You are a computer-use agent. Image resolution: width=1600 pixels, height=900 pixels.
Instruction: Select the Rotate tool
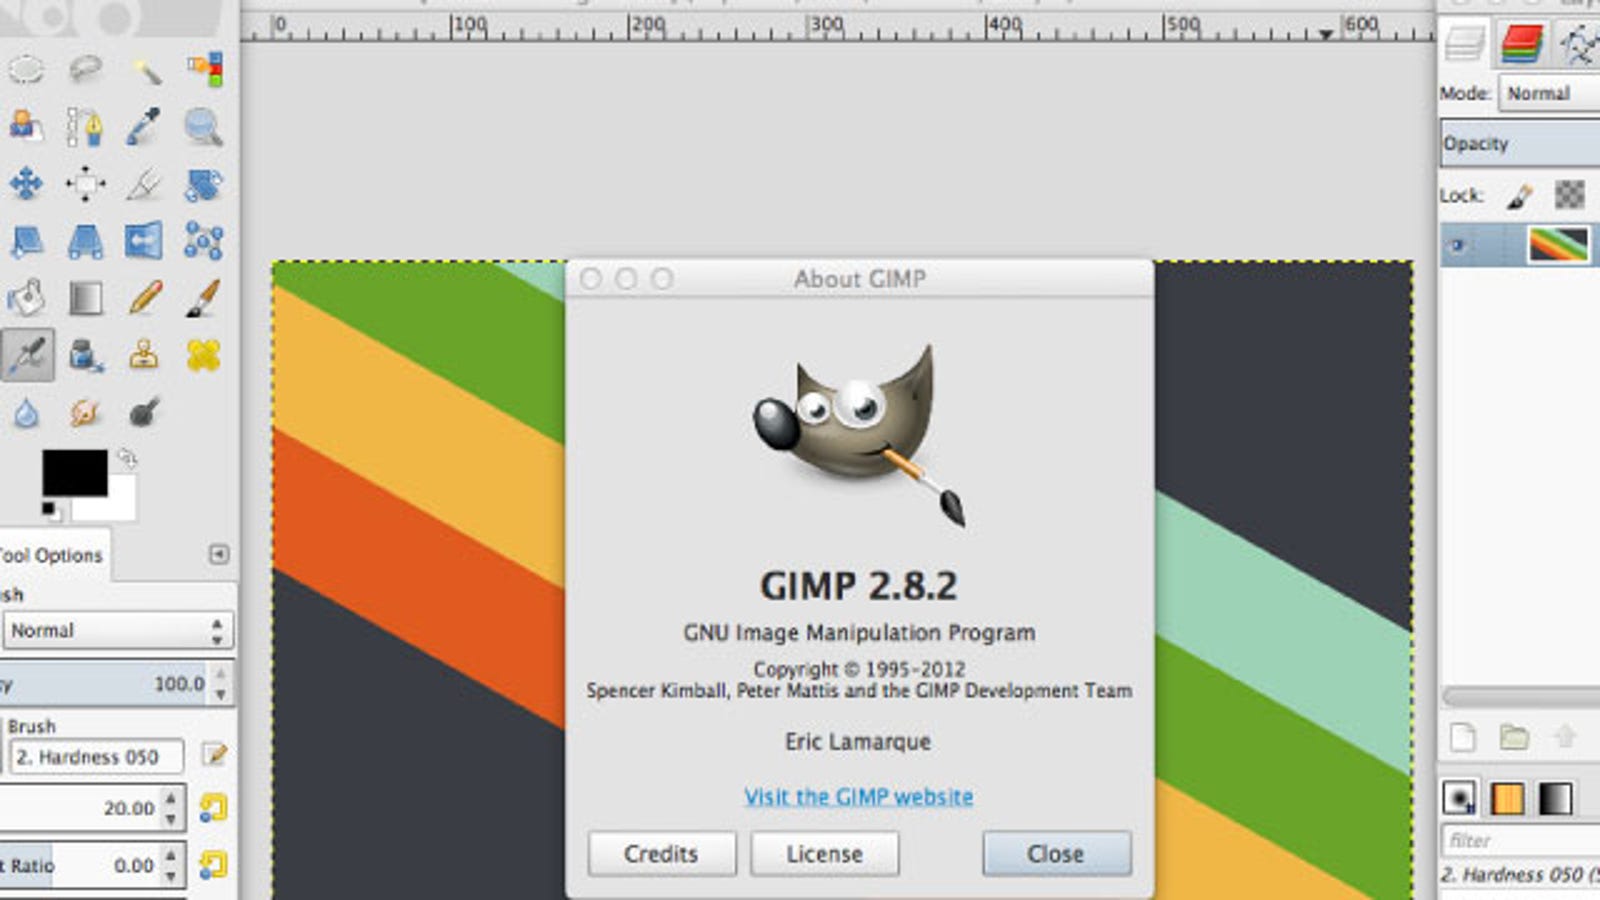click(x=204, y=184)
